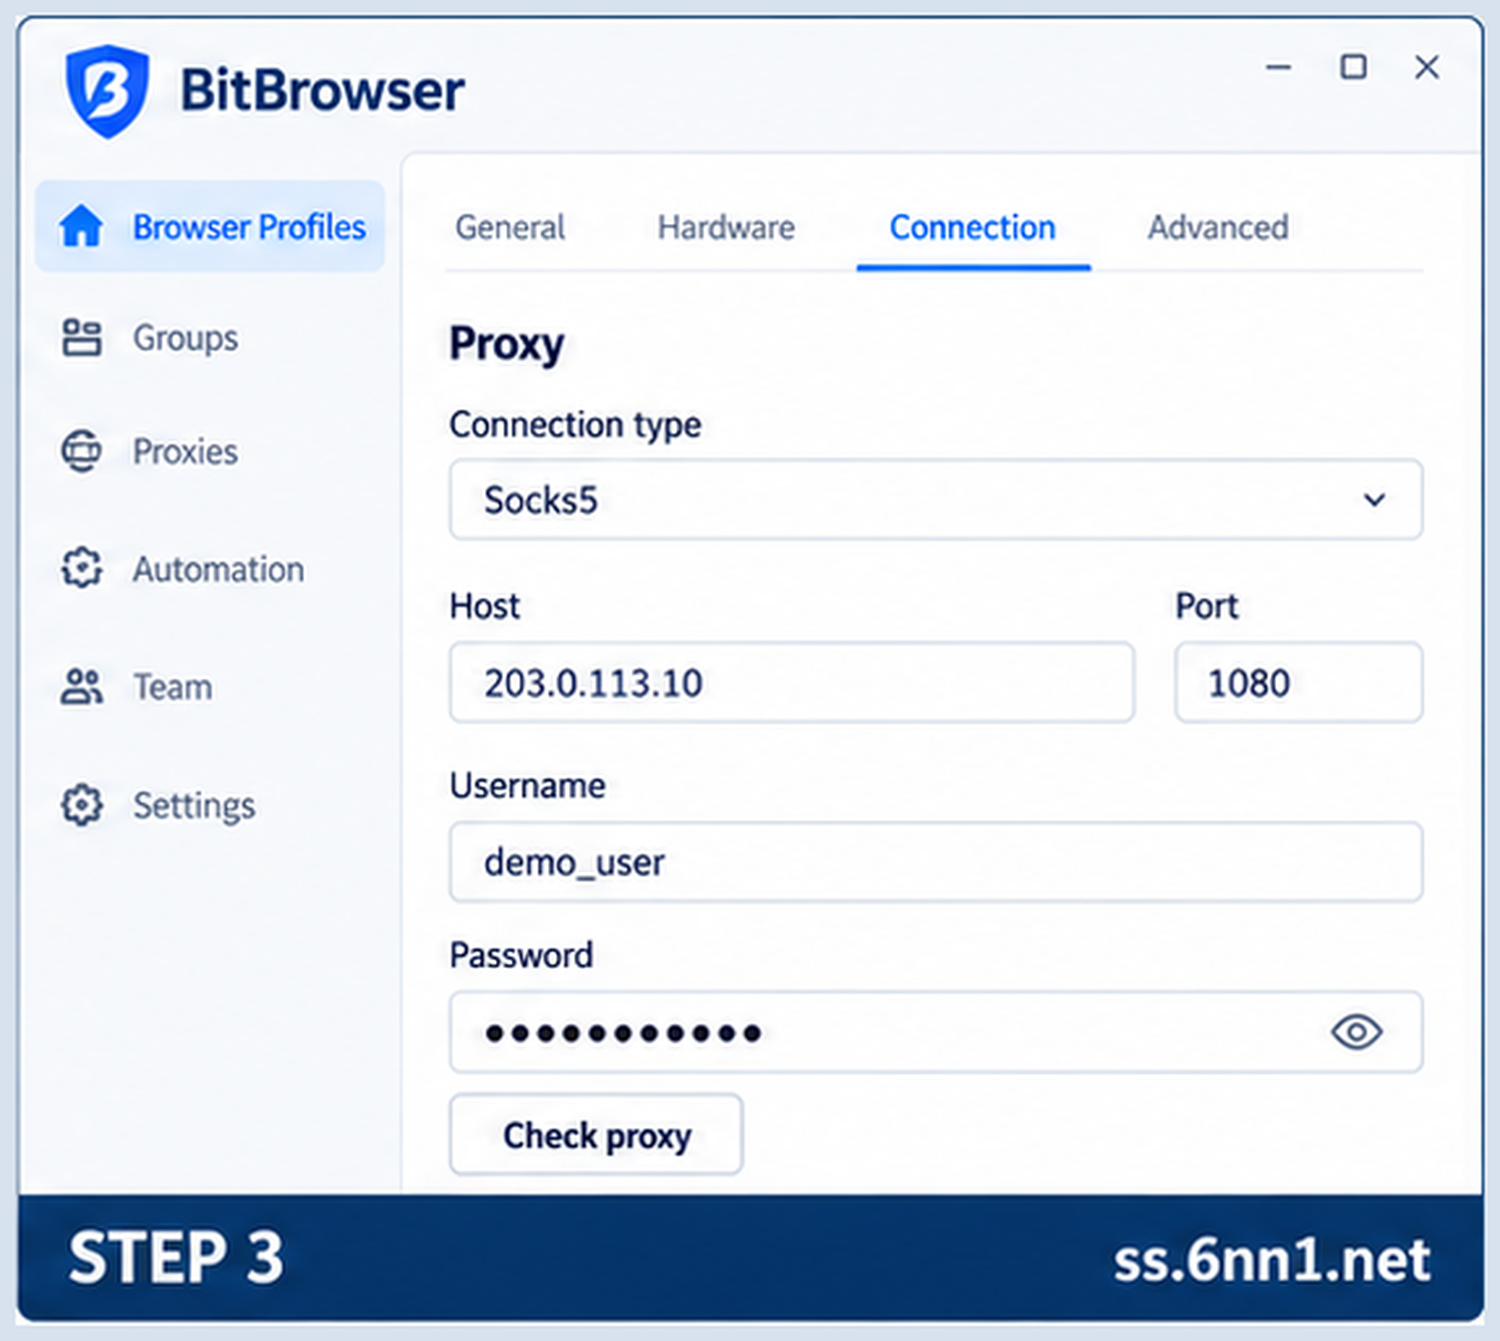The height and width of the screenshot is (1341, 1500).
Task: Click the Settings cog icon
Action: (81, 805)
